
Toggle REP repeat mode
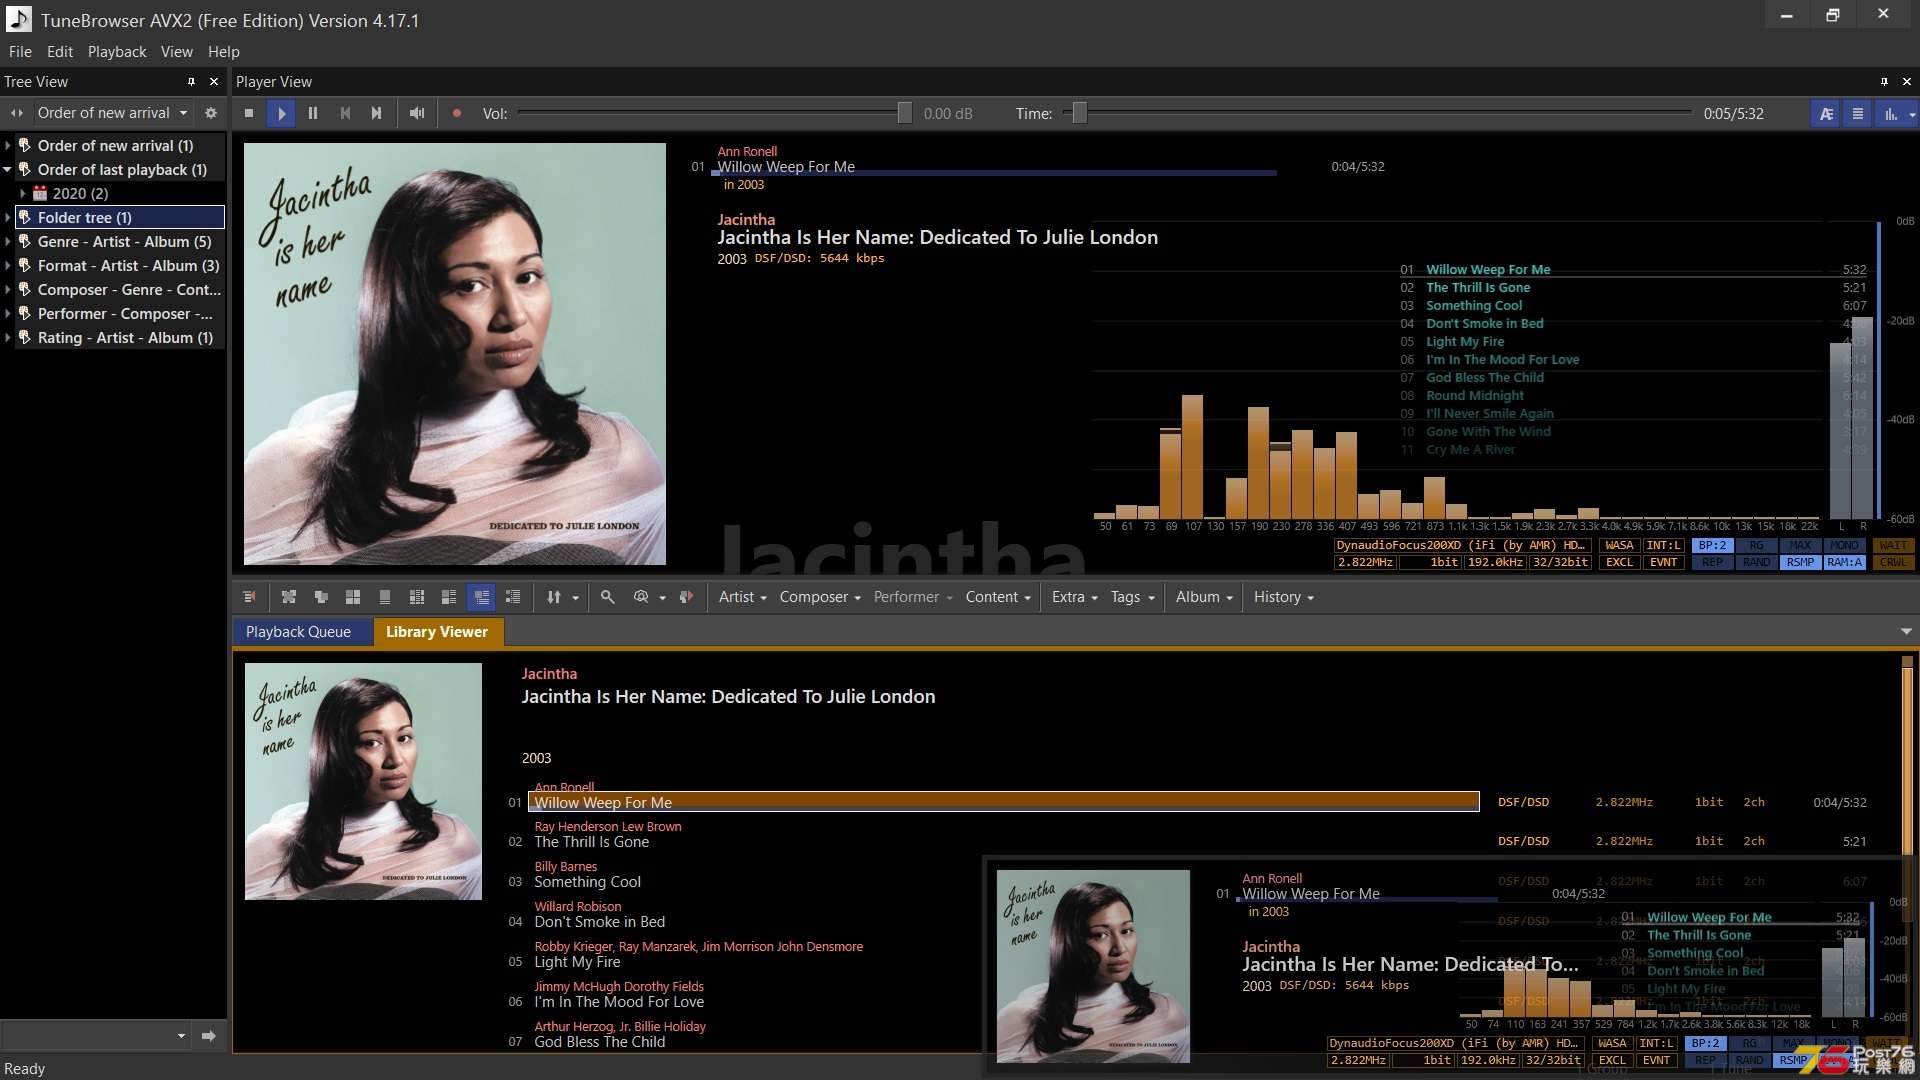tap(1712, 563)
